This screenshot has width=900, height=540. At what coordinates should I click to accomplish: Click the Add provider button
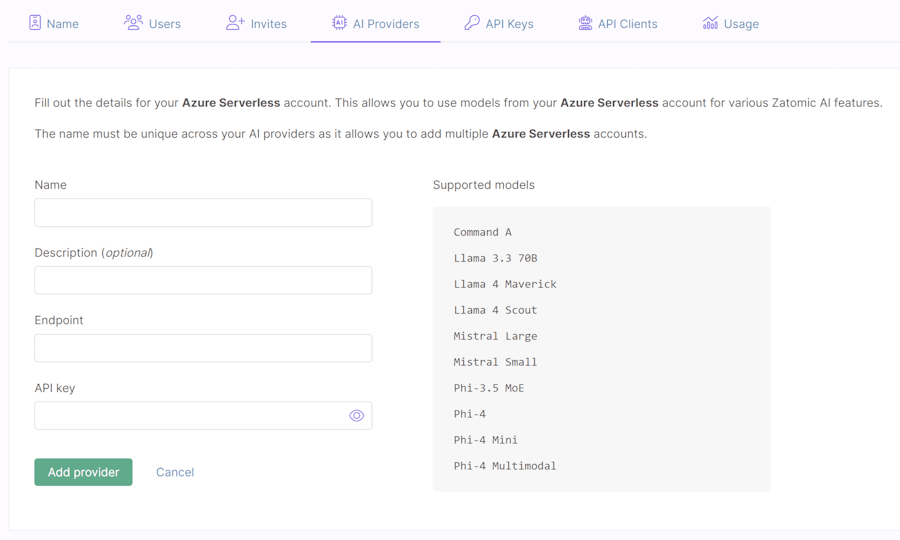click(83, 472)
